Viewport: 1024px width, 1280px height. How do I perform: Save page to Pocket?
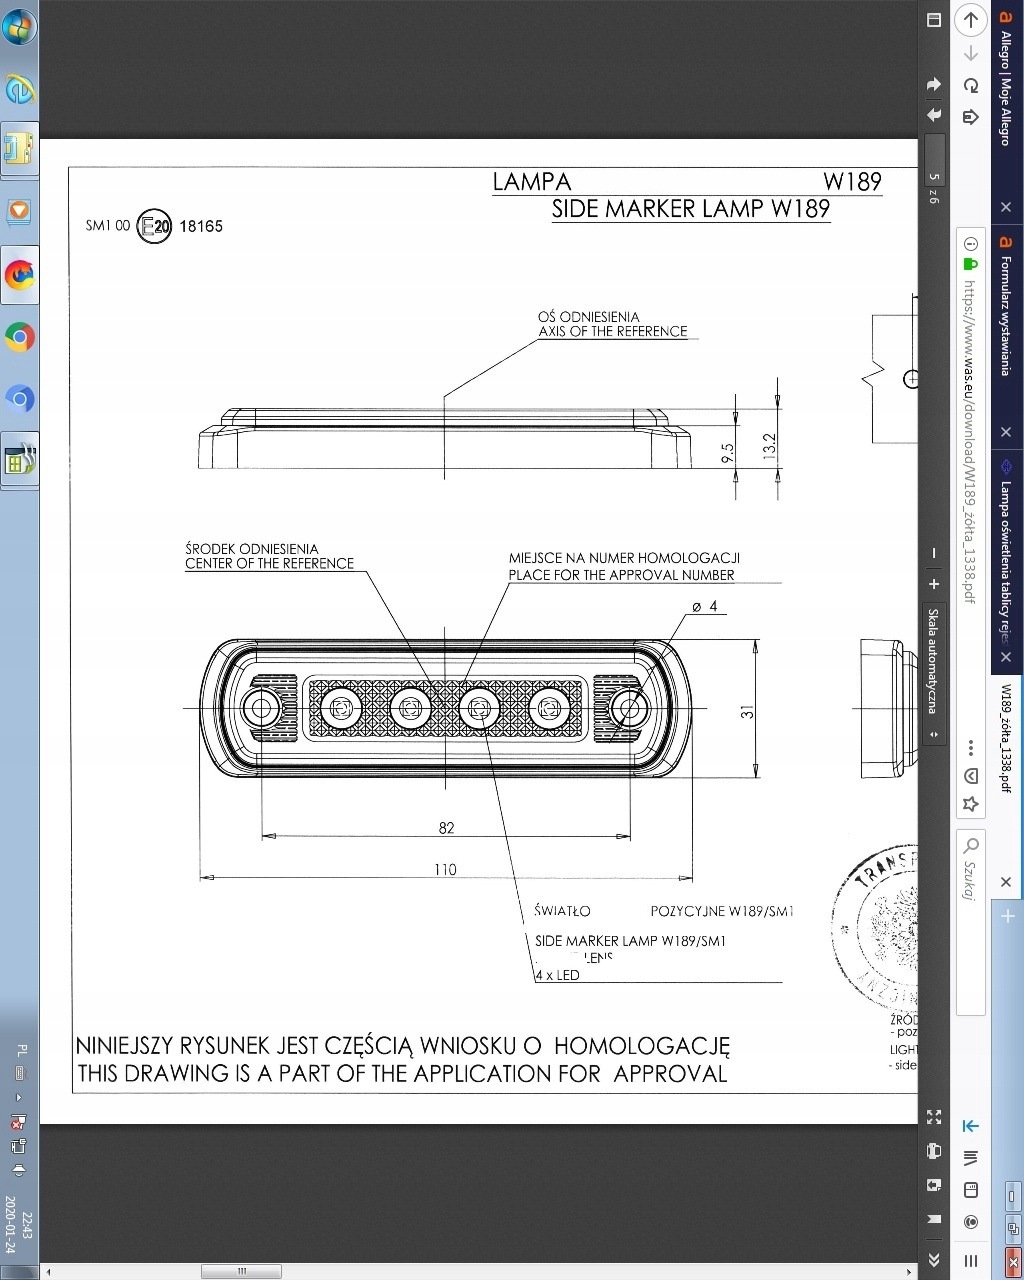970,776
